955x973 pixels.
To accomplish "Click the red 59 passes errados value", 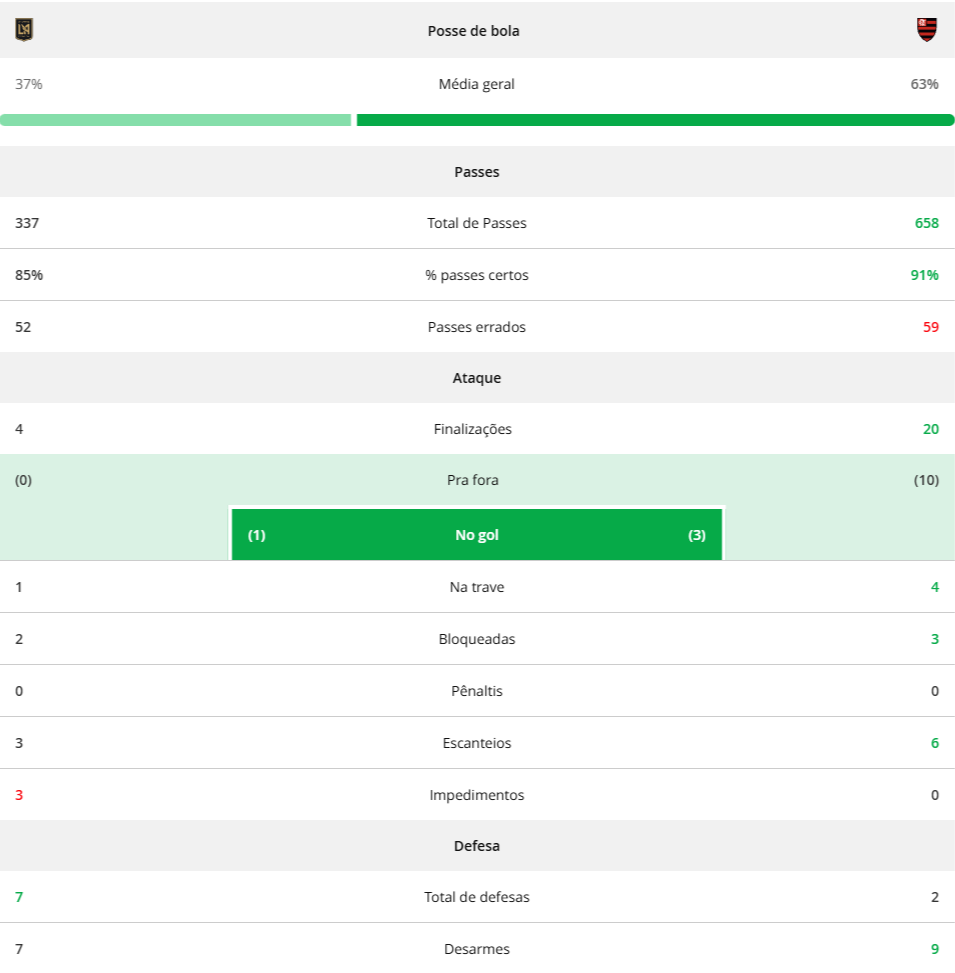I will [x=931, y=327].
